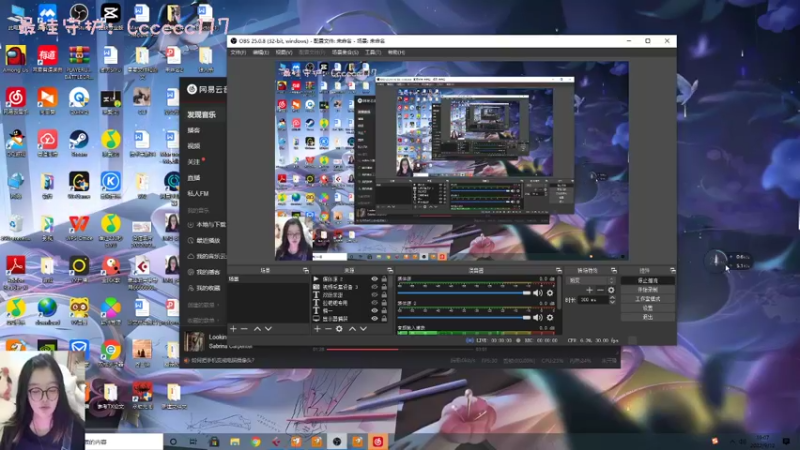Move selected source down with arrow
Screen dimensions: 800x450
[363, 329]
